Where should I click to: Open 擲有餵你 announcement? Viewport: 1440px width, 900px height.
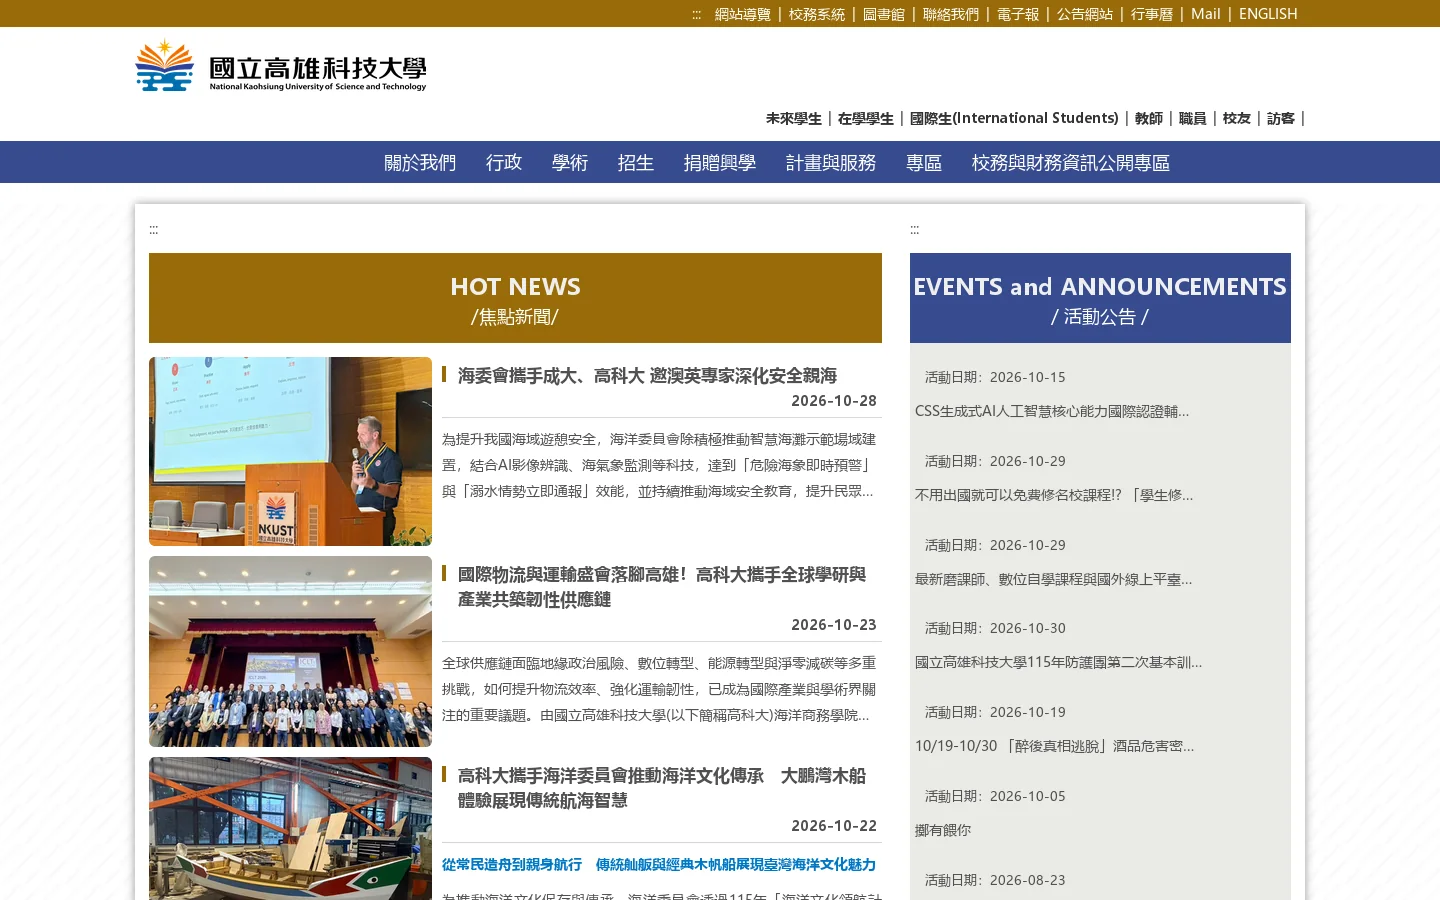point(943,830)
